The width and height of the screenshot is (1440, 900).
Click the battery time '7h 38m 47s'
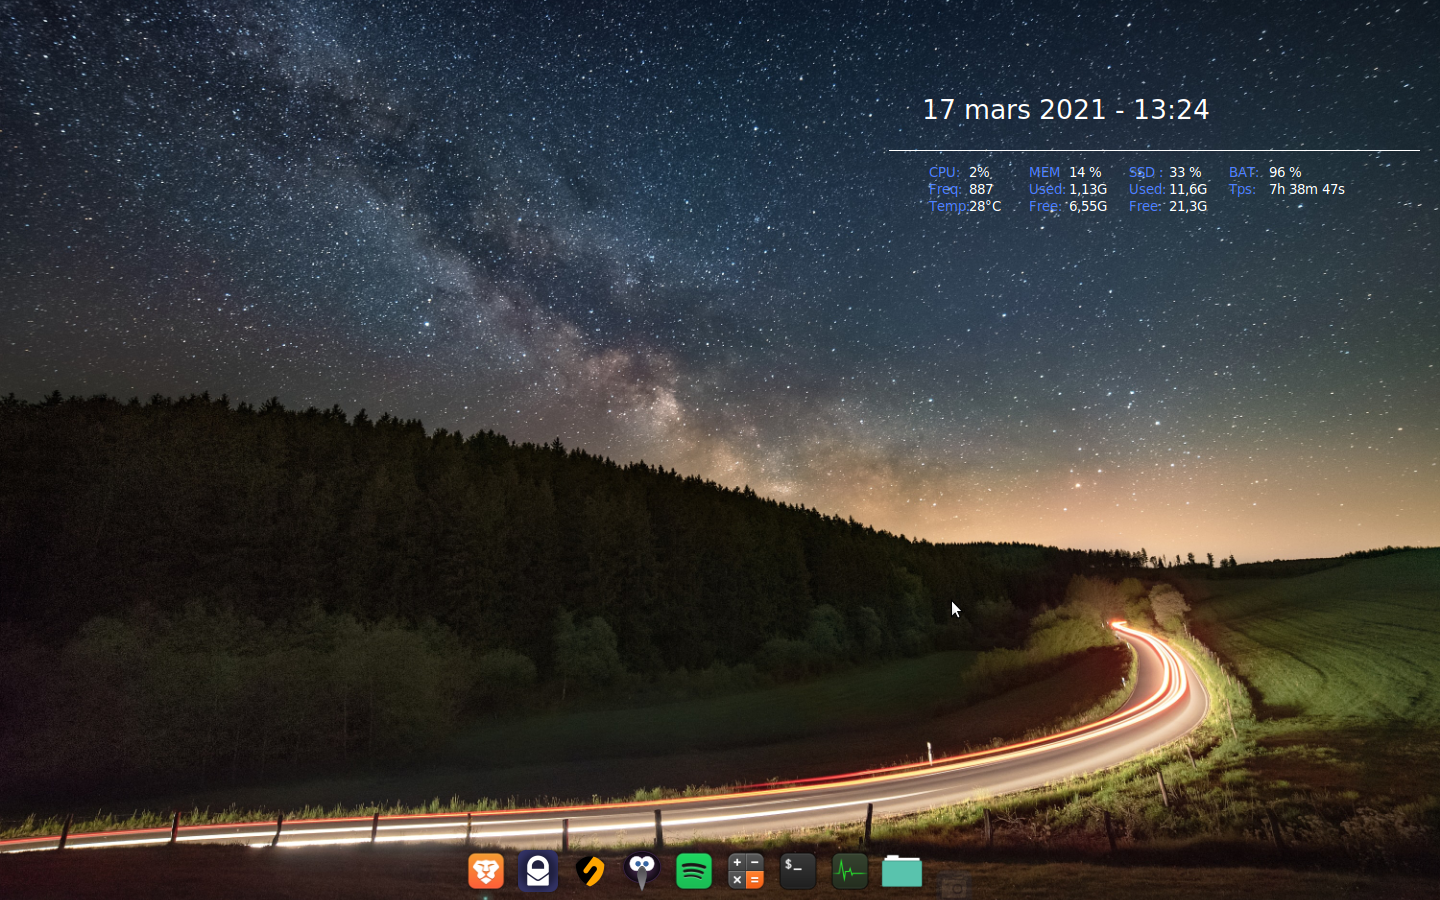coord(1307,189)
